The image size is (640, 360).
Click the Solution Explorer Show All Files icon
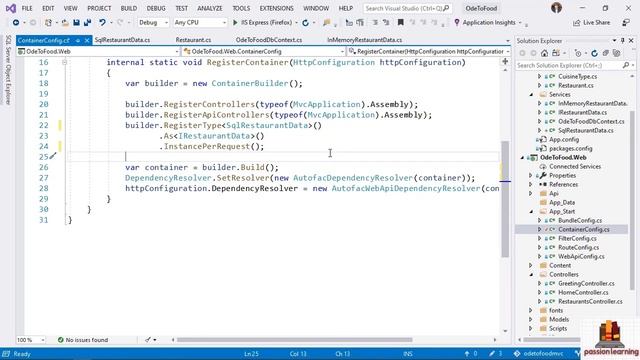click(617, 53)
